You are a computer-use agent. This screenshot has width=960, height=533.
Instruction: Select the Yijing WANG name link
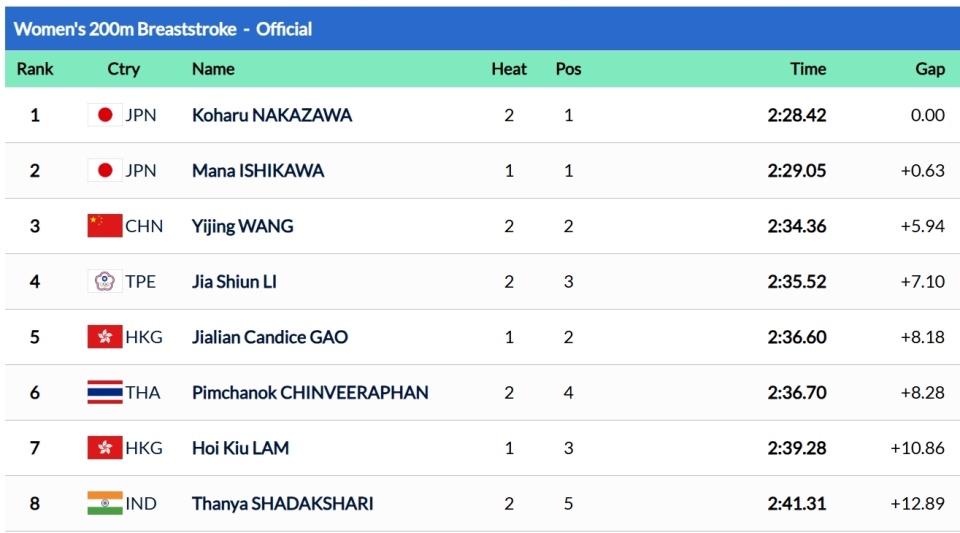[243, 226]
